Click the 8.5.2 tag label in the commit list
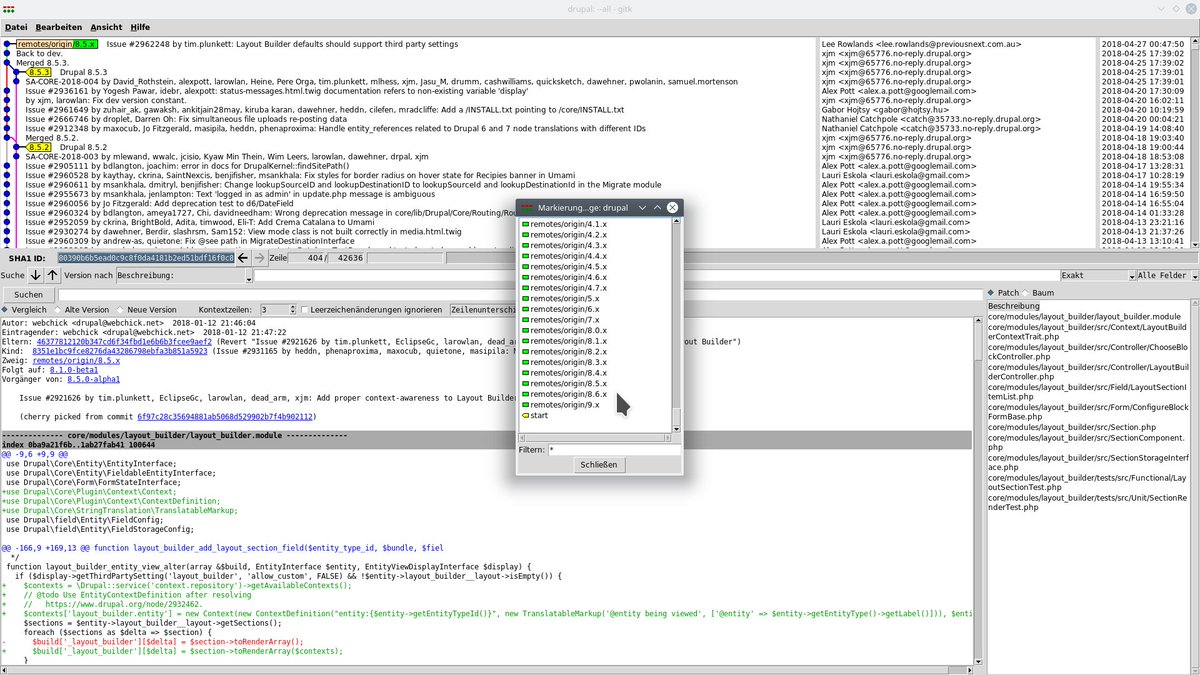This screenshot has width=1200, height=675. pos(40,146)
